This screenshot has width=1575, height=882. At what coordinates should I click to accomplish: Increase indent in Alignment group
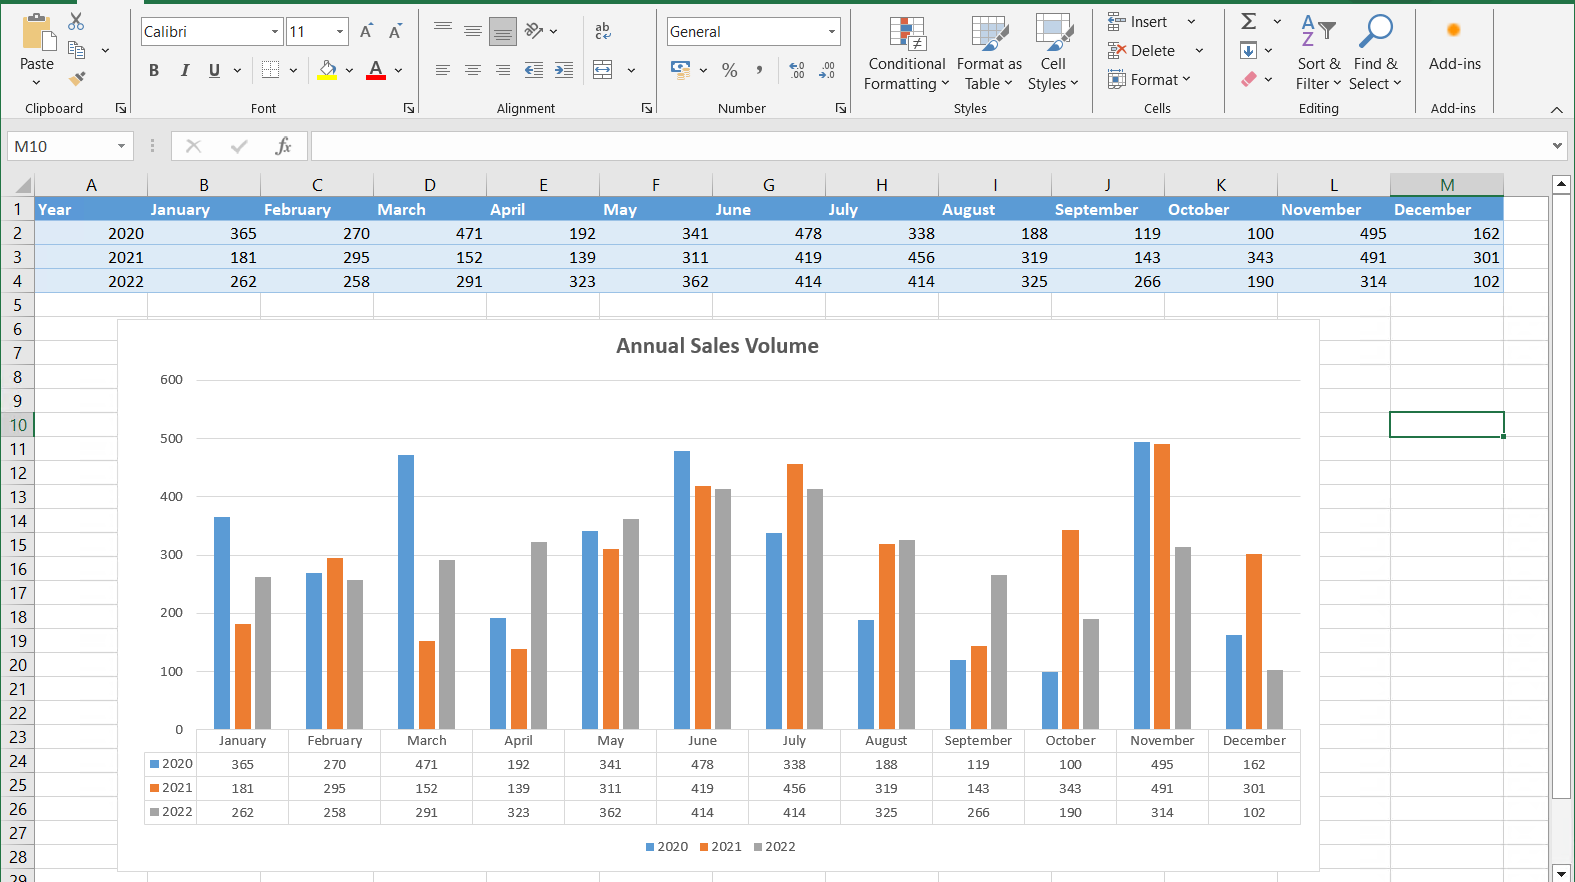click(564, 70)
